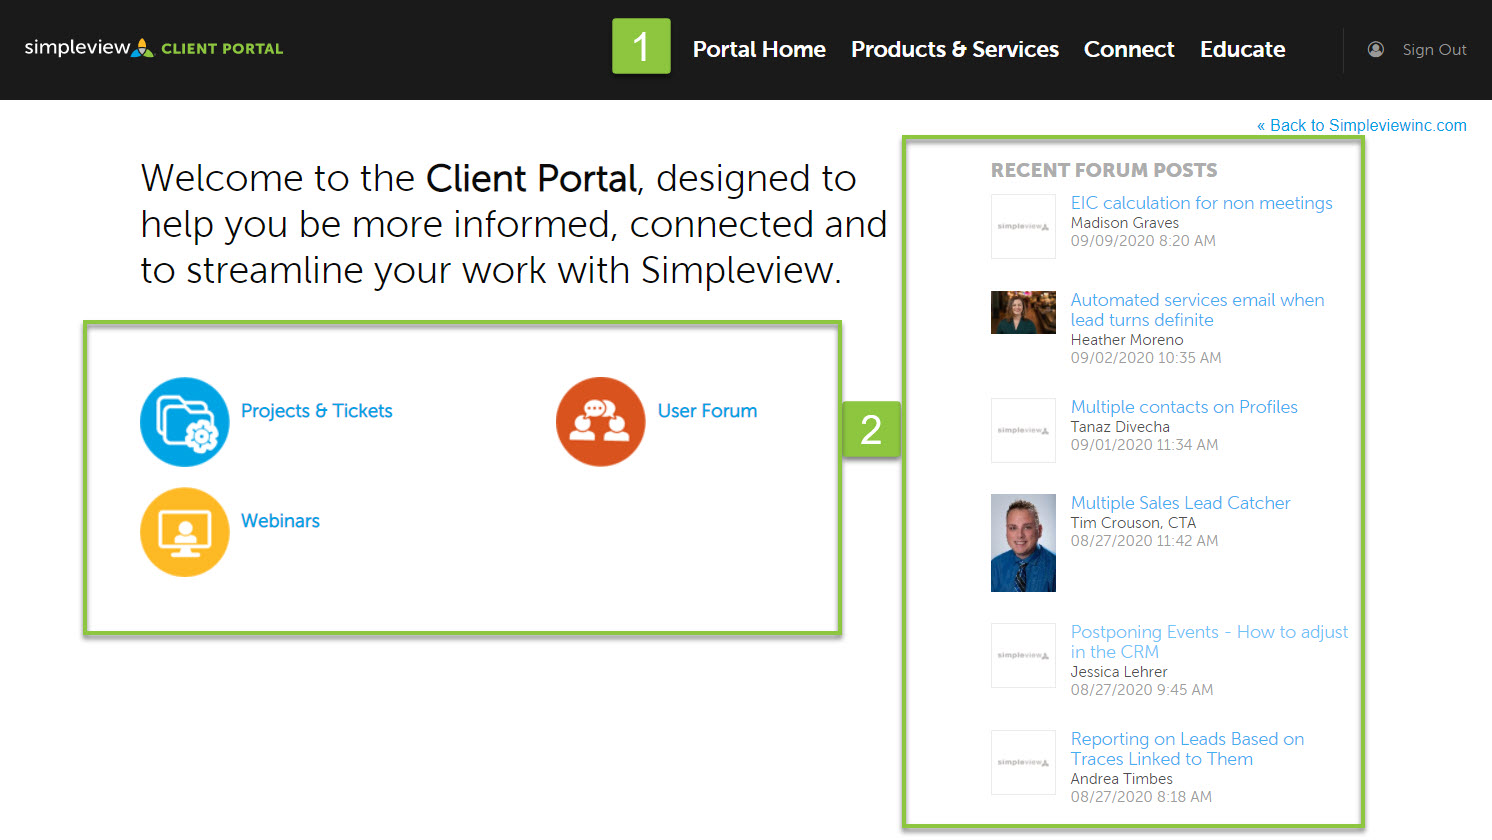Click author name Tanaz Divecha

pyautogui.click(x=1120, y=427)
